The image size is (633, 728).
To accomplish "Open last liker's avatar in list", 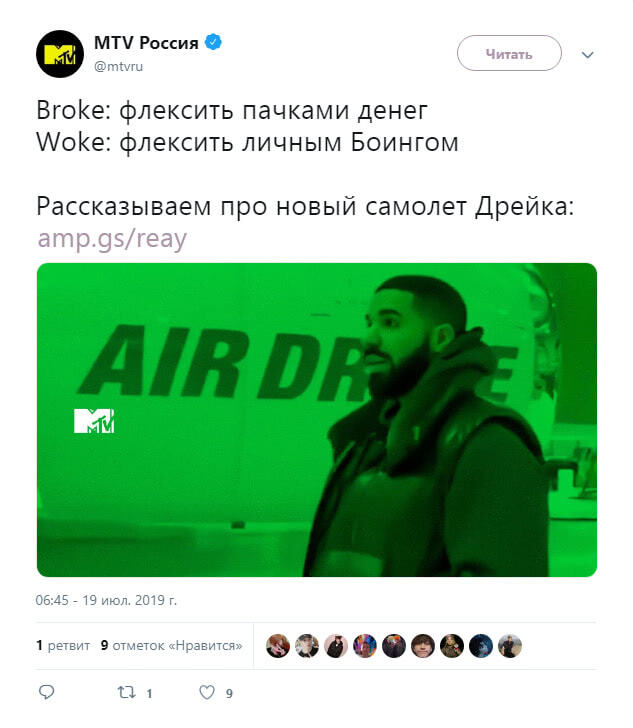I will pos(510,646).
